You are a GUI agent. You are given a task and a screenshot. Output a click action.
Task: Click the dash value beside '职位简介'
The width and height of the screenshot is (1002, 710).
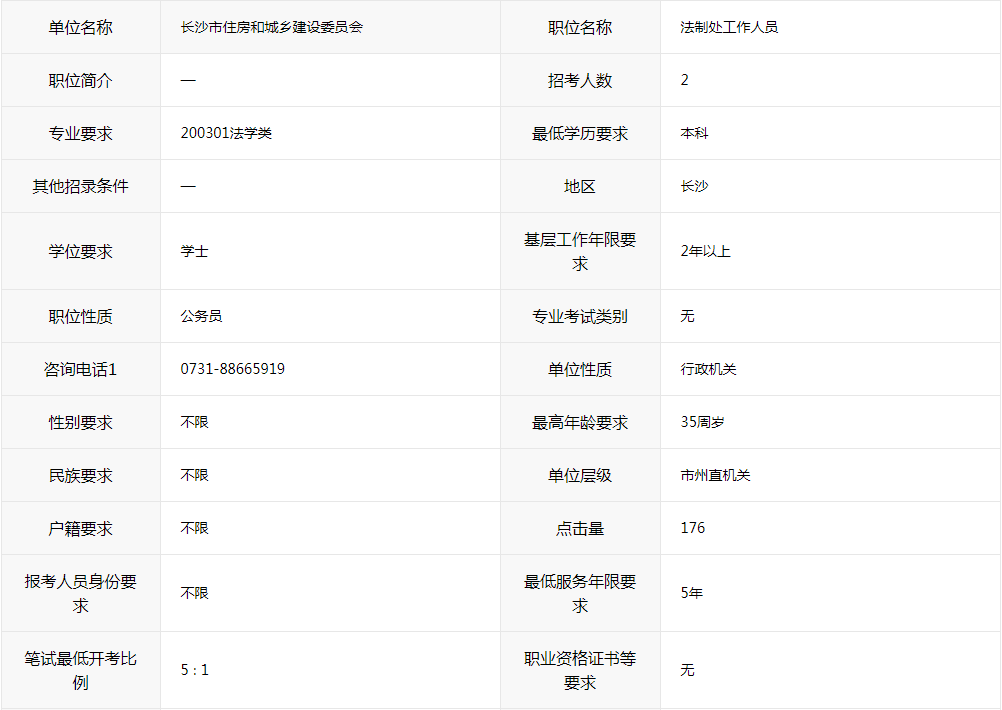(x=188, y=81)
